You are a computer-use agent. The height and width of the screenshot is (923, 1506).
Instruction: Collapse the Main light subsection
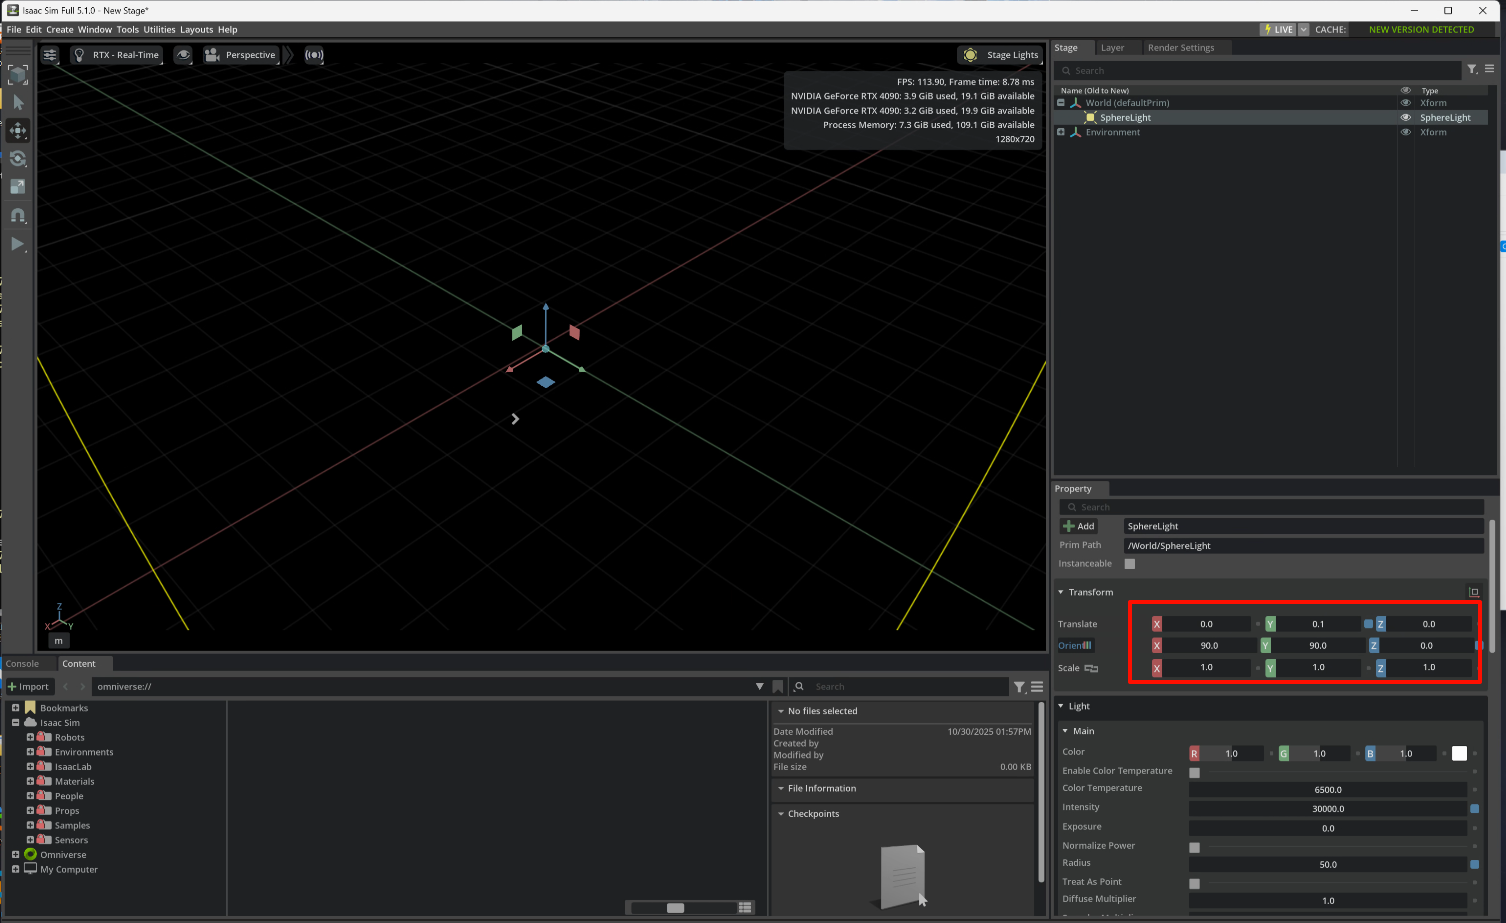[x=1066, y=731]
